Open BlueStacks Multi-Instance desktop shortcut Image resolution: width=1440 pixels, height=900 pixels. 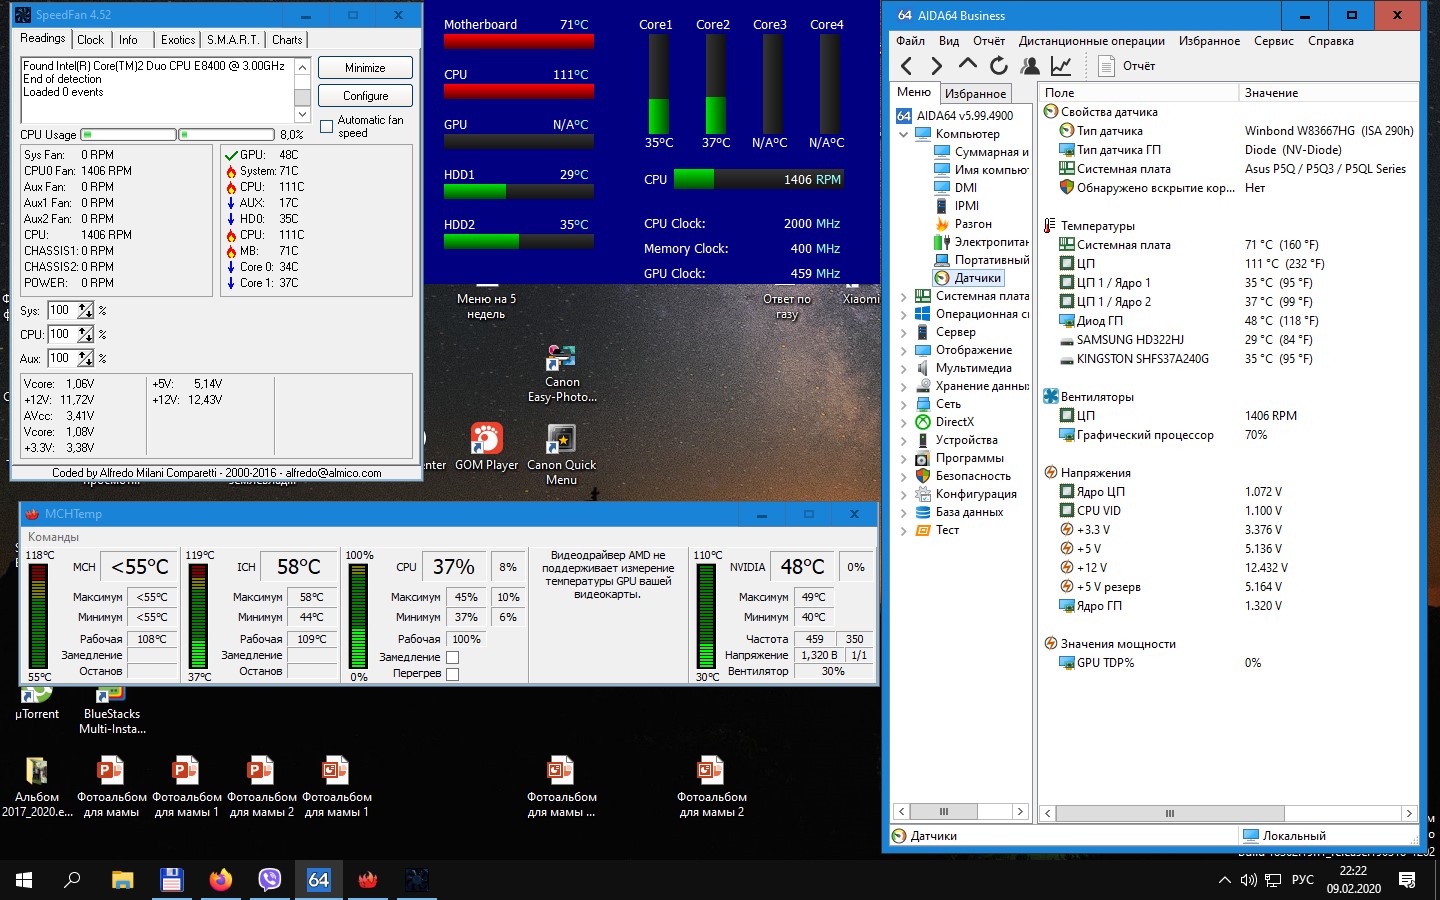[112, 710]
